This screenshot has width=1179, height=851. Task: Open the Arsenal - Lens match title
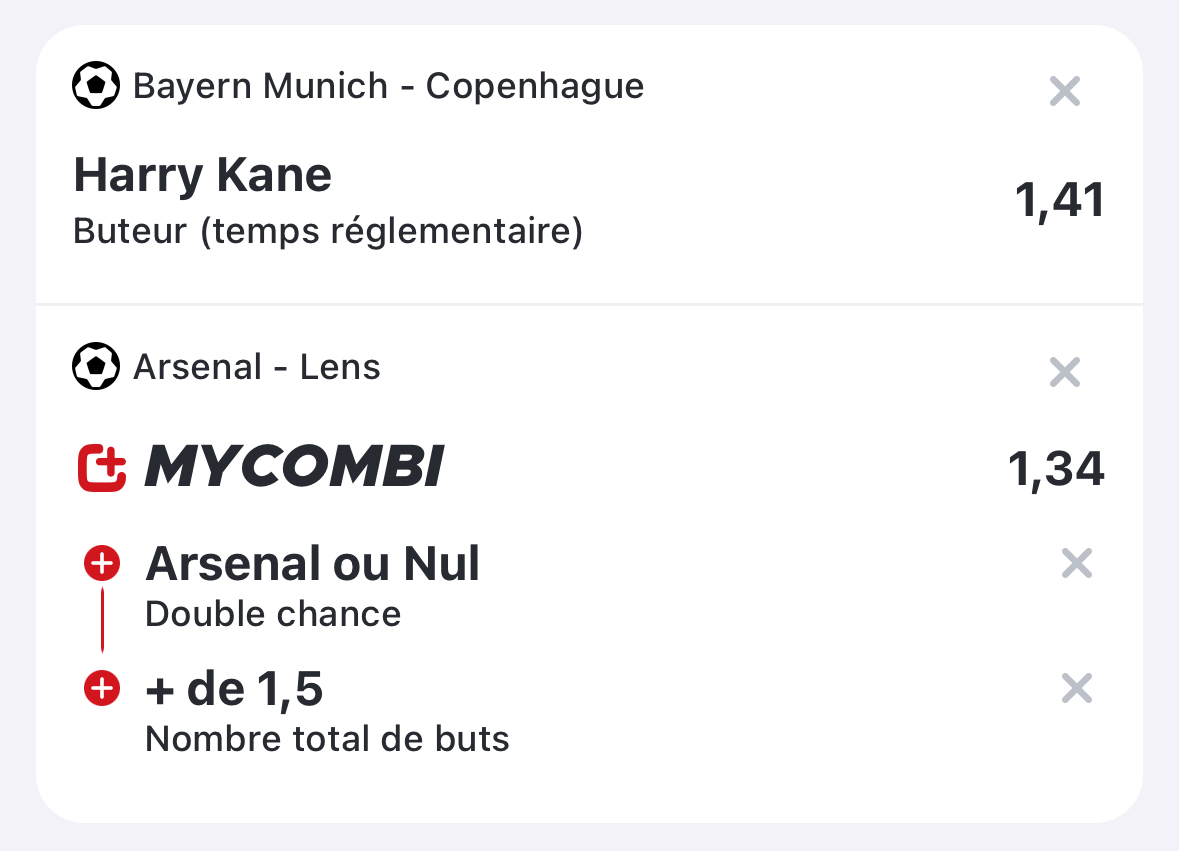[256, 367]
